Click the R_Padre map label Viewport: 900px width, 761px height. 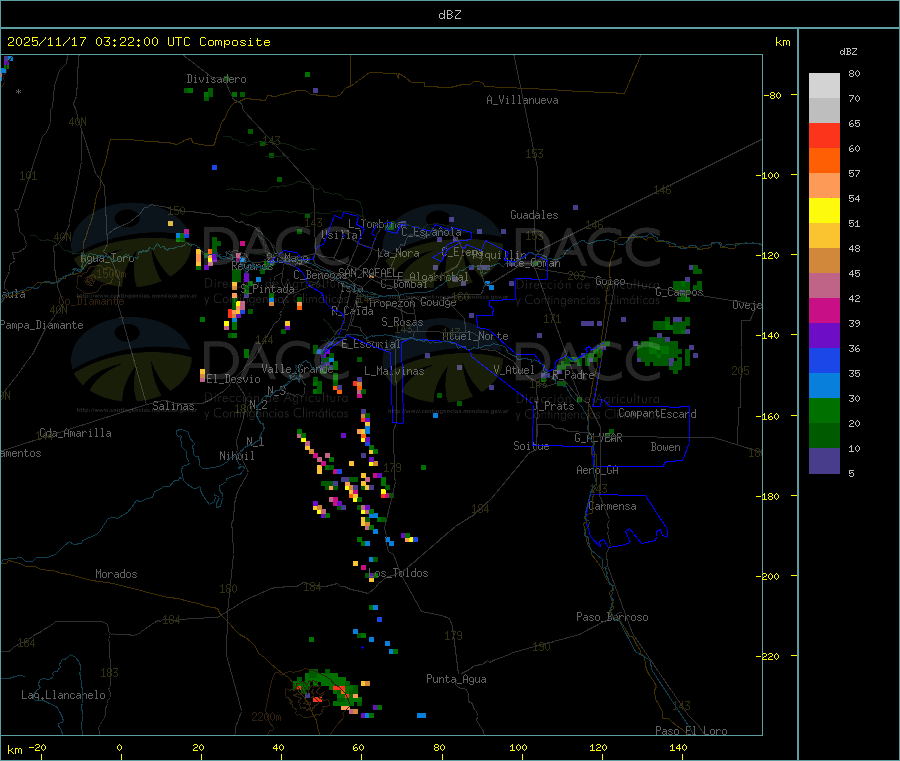[x=573, y=375]
